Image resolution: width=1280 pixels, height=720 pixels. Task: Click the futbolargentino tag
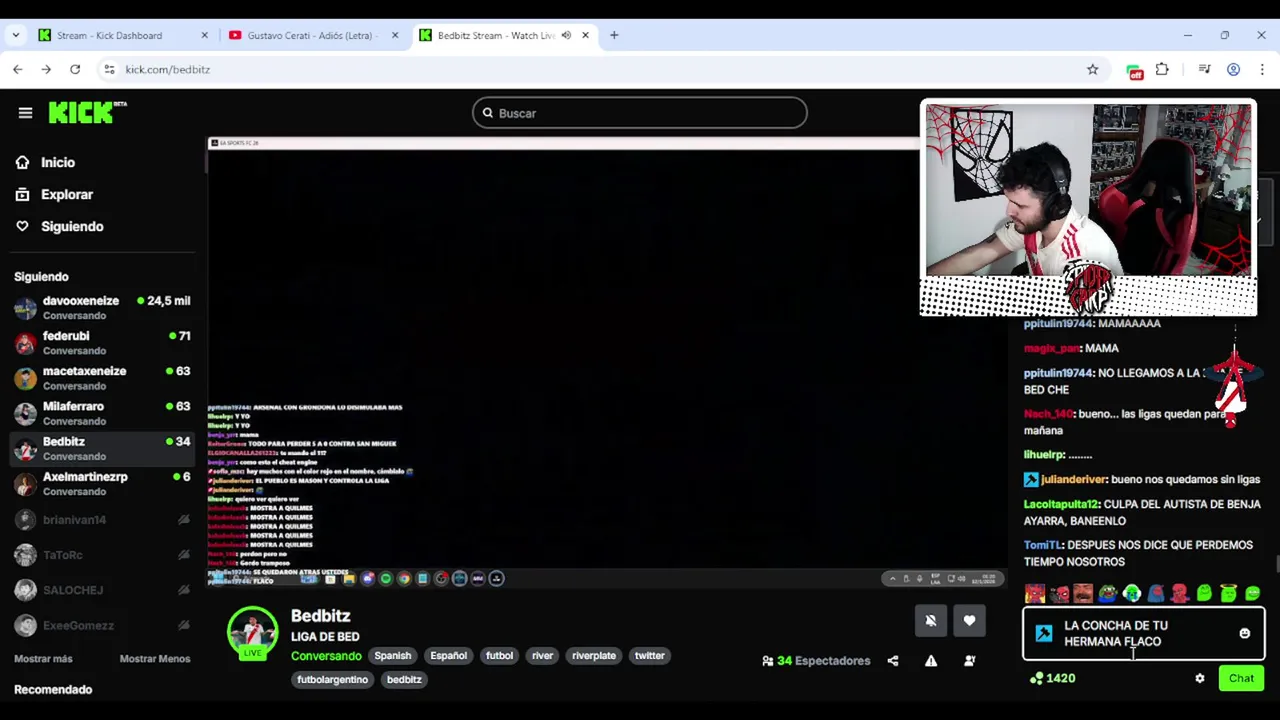pyautogui.click(x=332, y=680)
